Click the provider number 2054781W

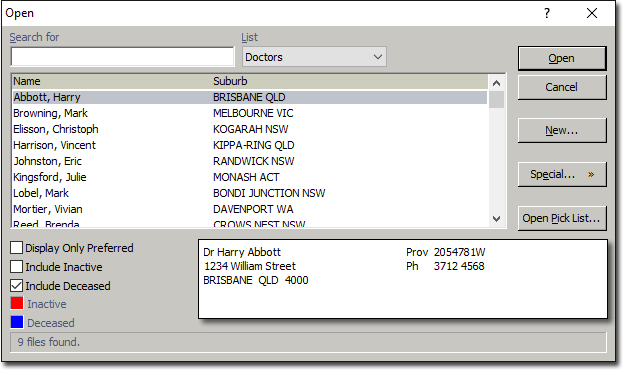tap(459, 252)
